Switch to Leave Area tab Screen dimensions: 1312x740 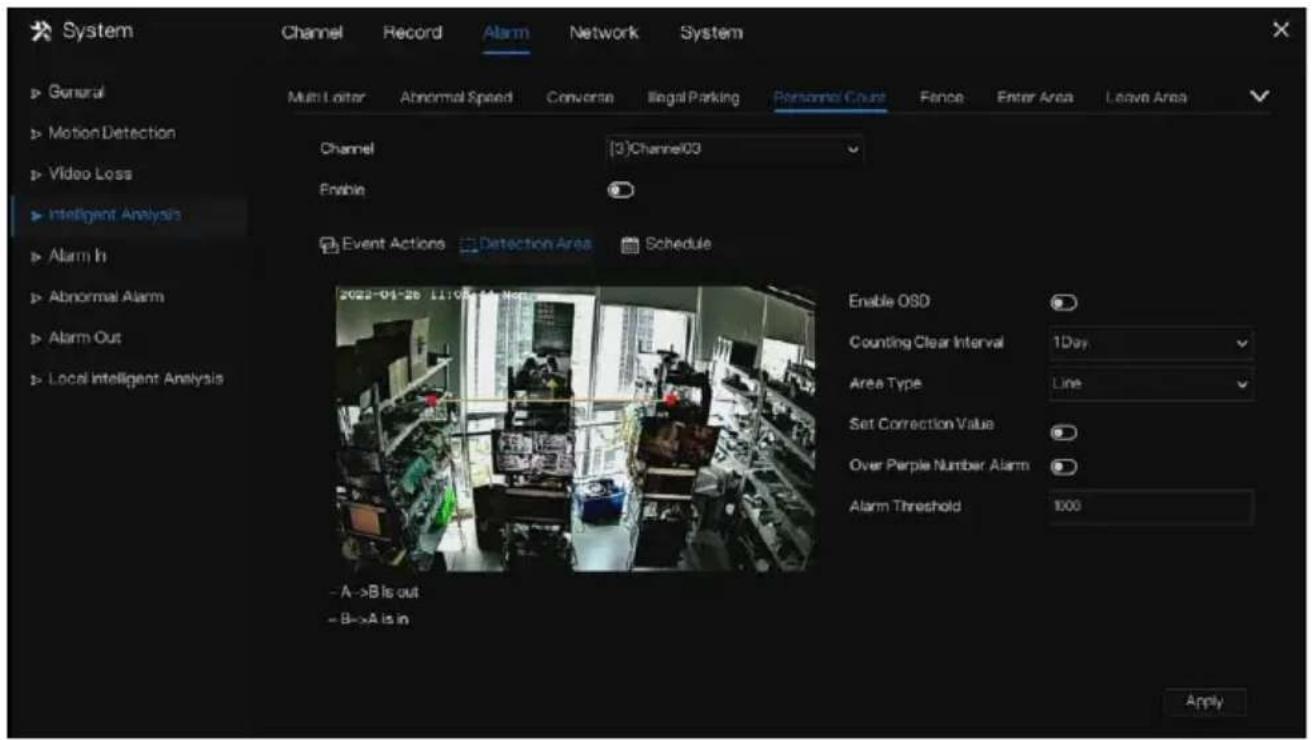[x=1146, y=97]
